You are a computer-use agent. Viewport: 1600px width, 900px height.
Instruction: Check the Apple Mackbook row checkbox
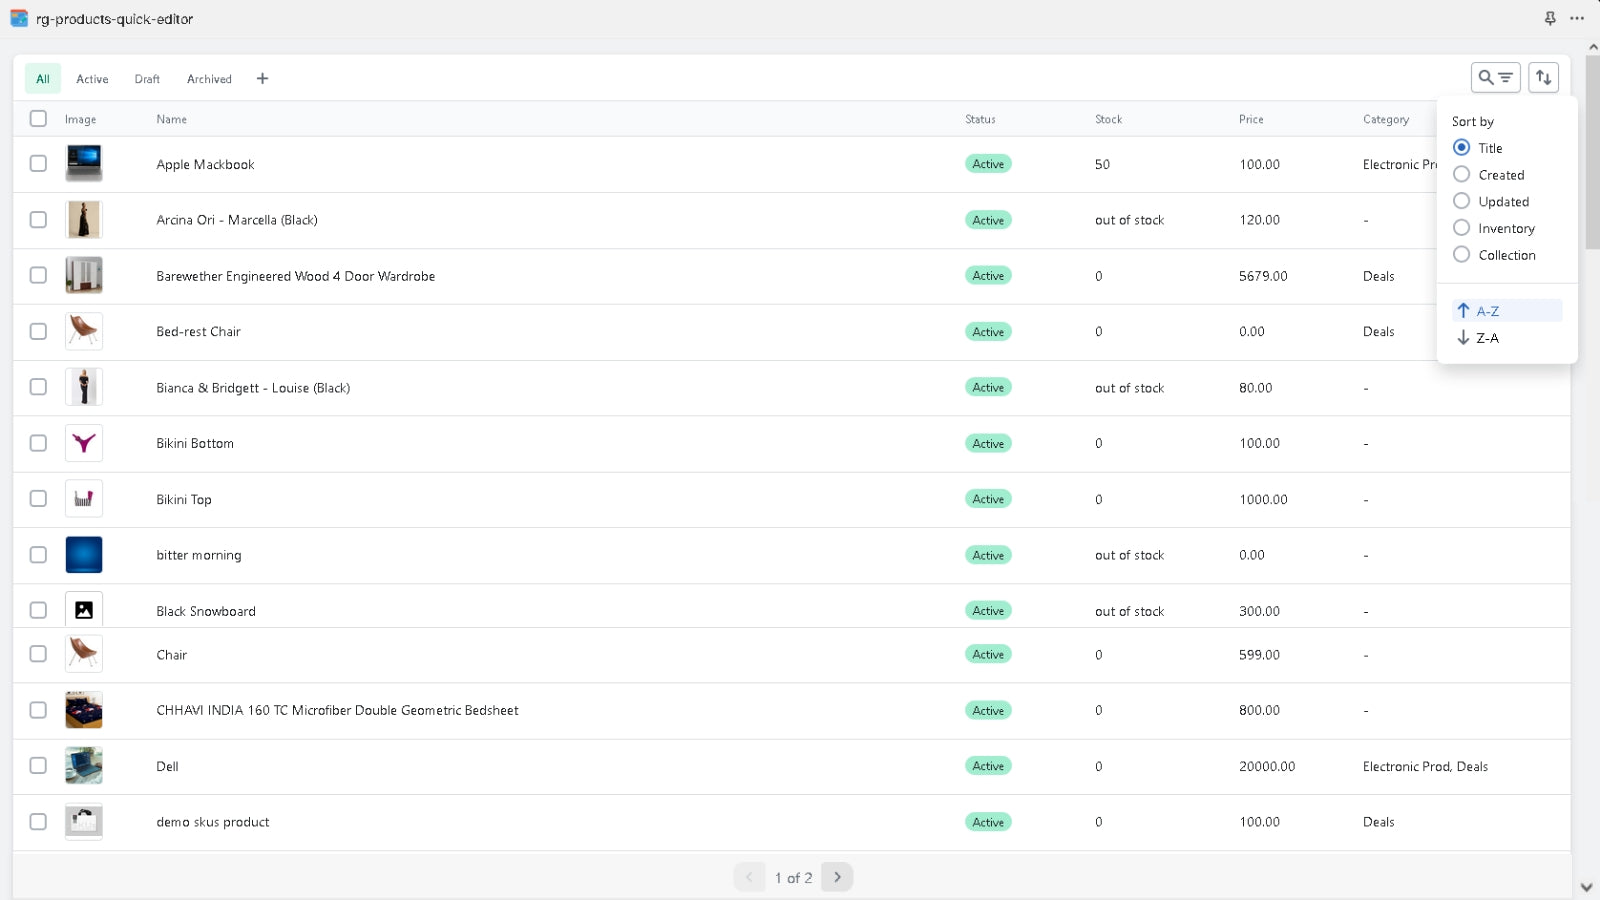[x=38, y=164]
